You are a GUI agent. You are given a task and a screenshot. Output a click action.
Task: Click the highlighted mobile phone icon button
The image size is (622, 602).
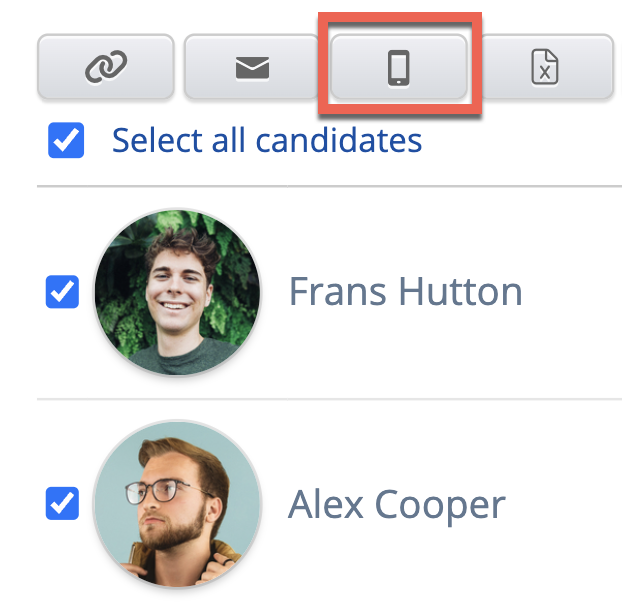point(399,67)
